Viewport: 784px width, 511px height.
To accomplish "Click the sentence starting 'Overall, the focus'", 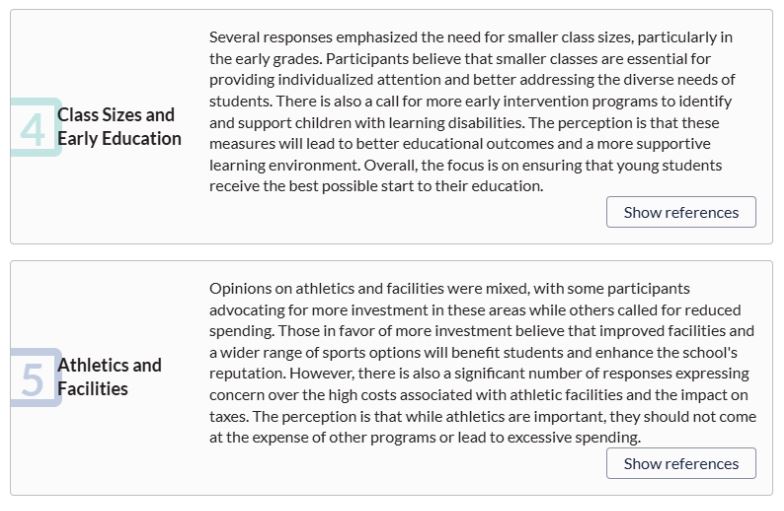I will (466, 176).
